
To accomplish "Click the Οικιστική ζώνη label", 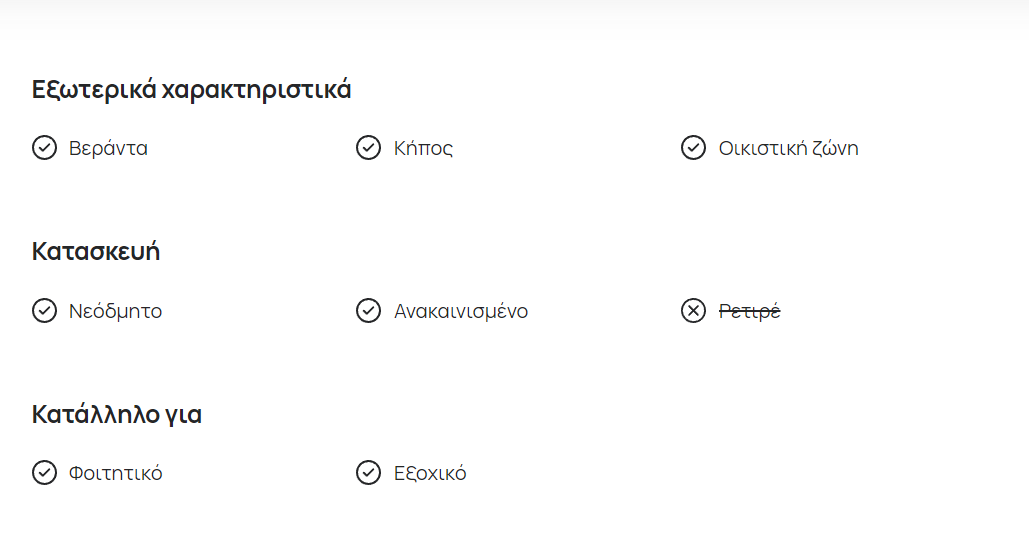I will (x=788, y=148).
